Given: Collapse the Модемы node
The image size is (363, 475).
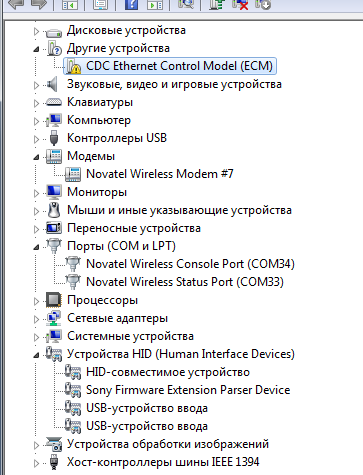Looking at the screenshot, I should pyautogui.click(x=36, y=158).
